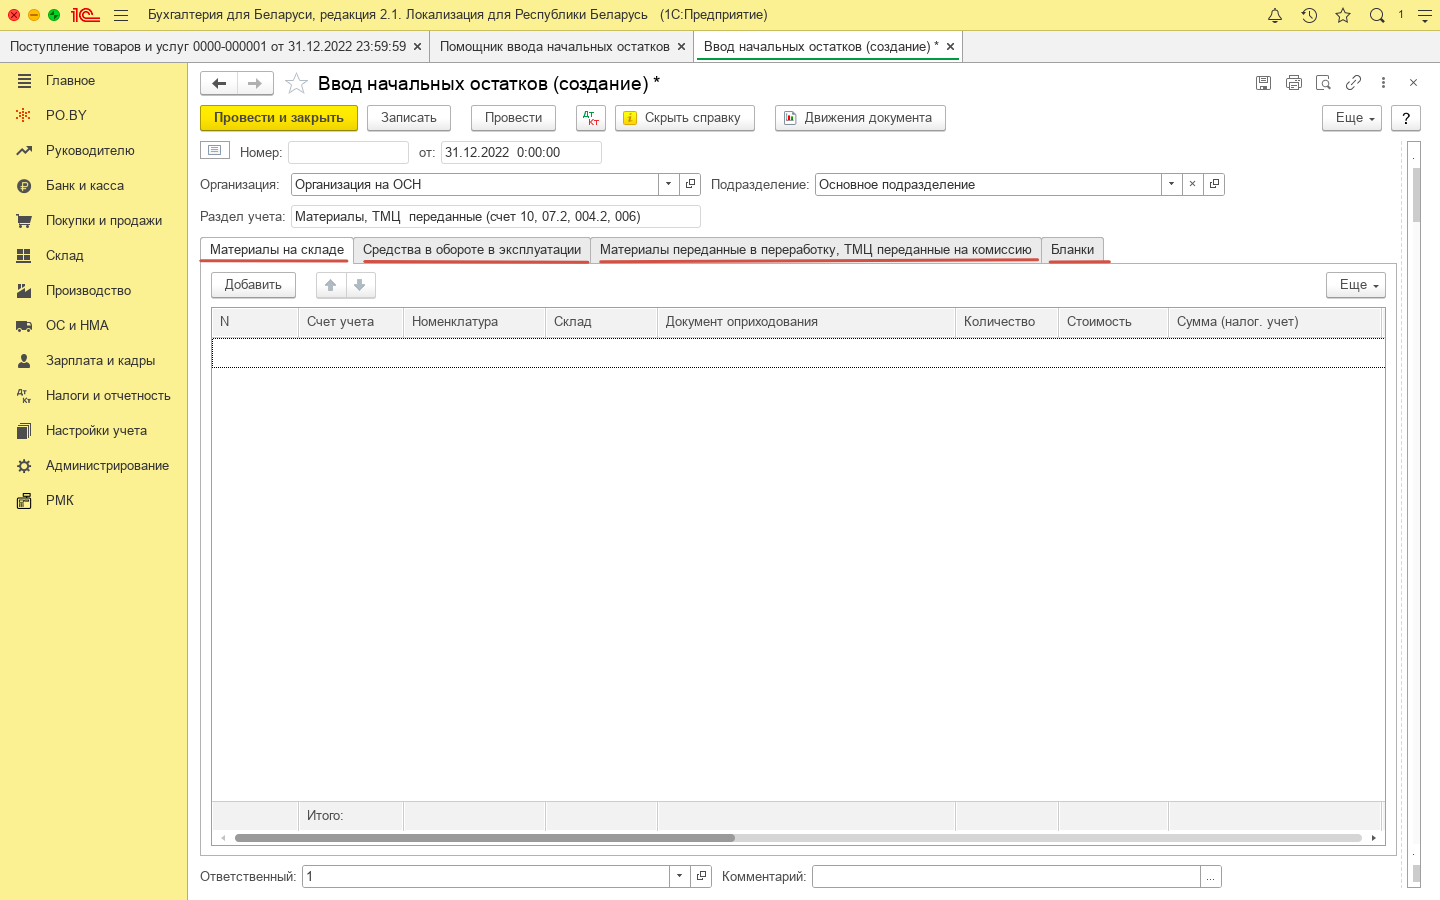Open the Еще menu above table
This screenshot has width=1440, height=900.
(1355, 285)
